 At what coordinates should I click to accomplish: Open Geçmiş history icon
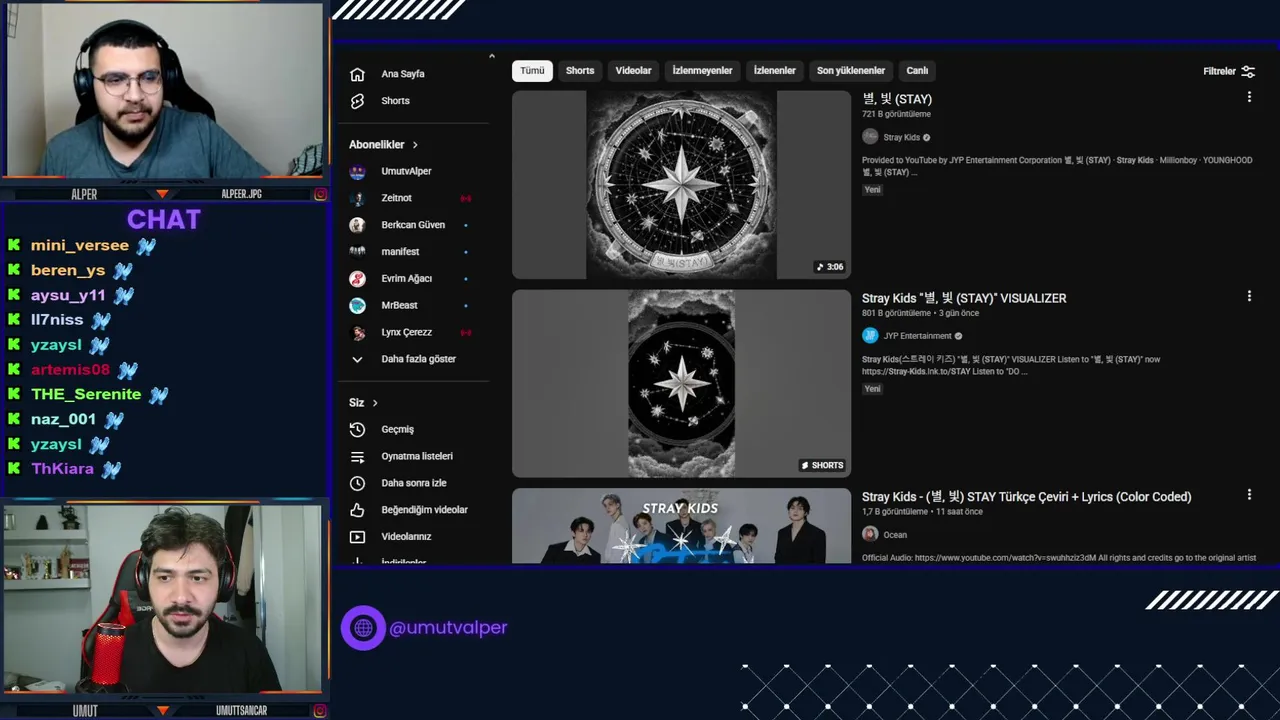[357, 429]
